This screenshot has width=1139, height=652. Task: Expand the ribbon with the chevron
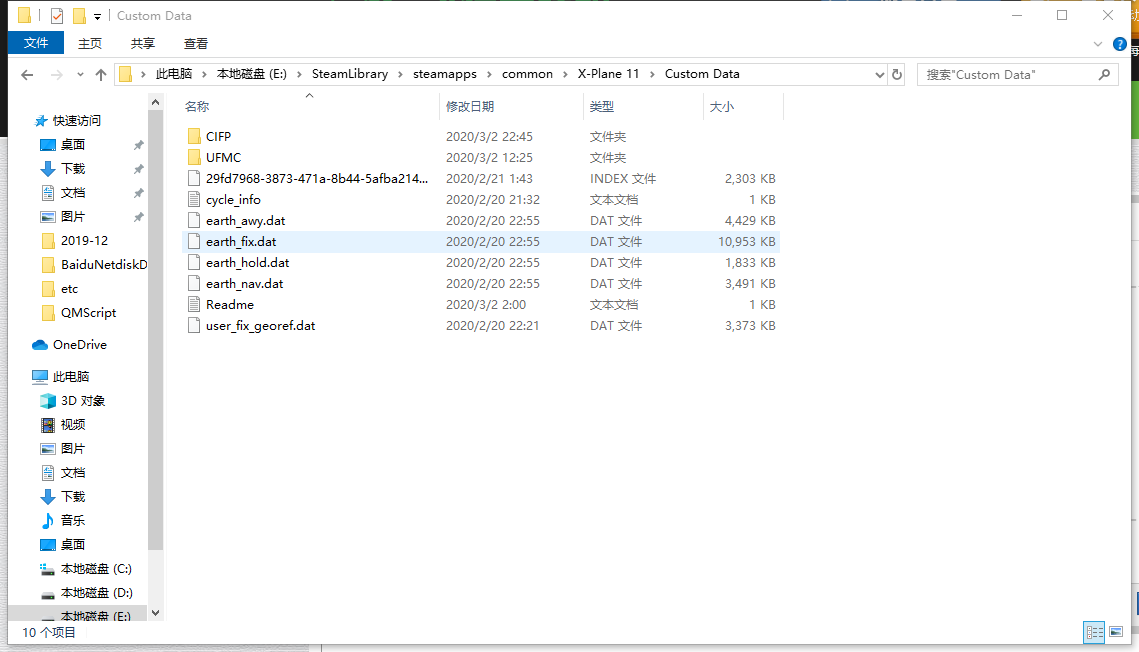[x=1098, y=44]
